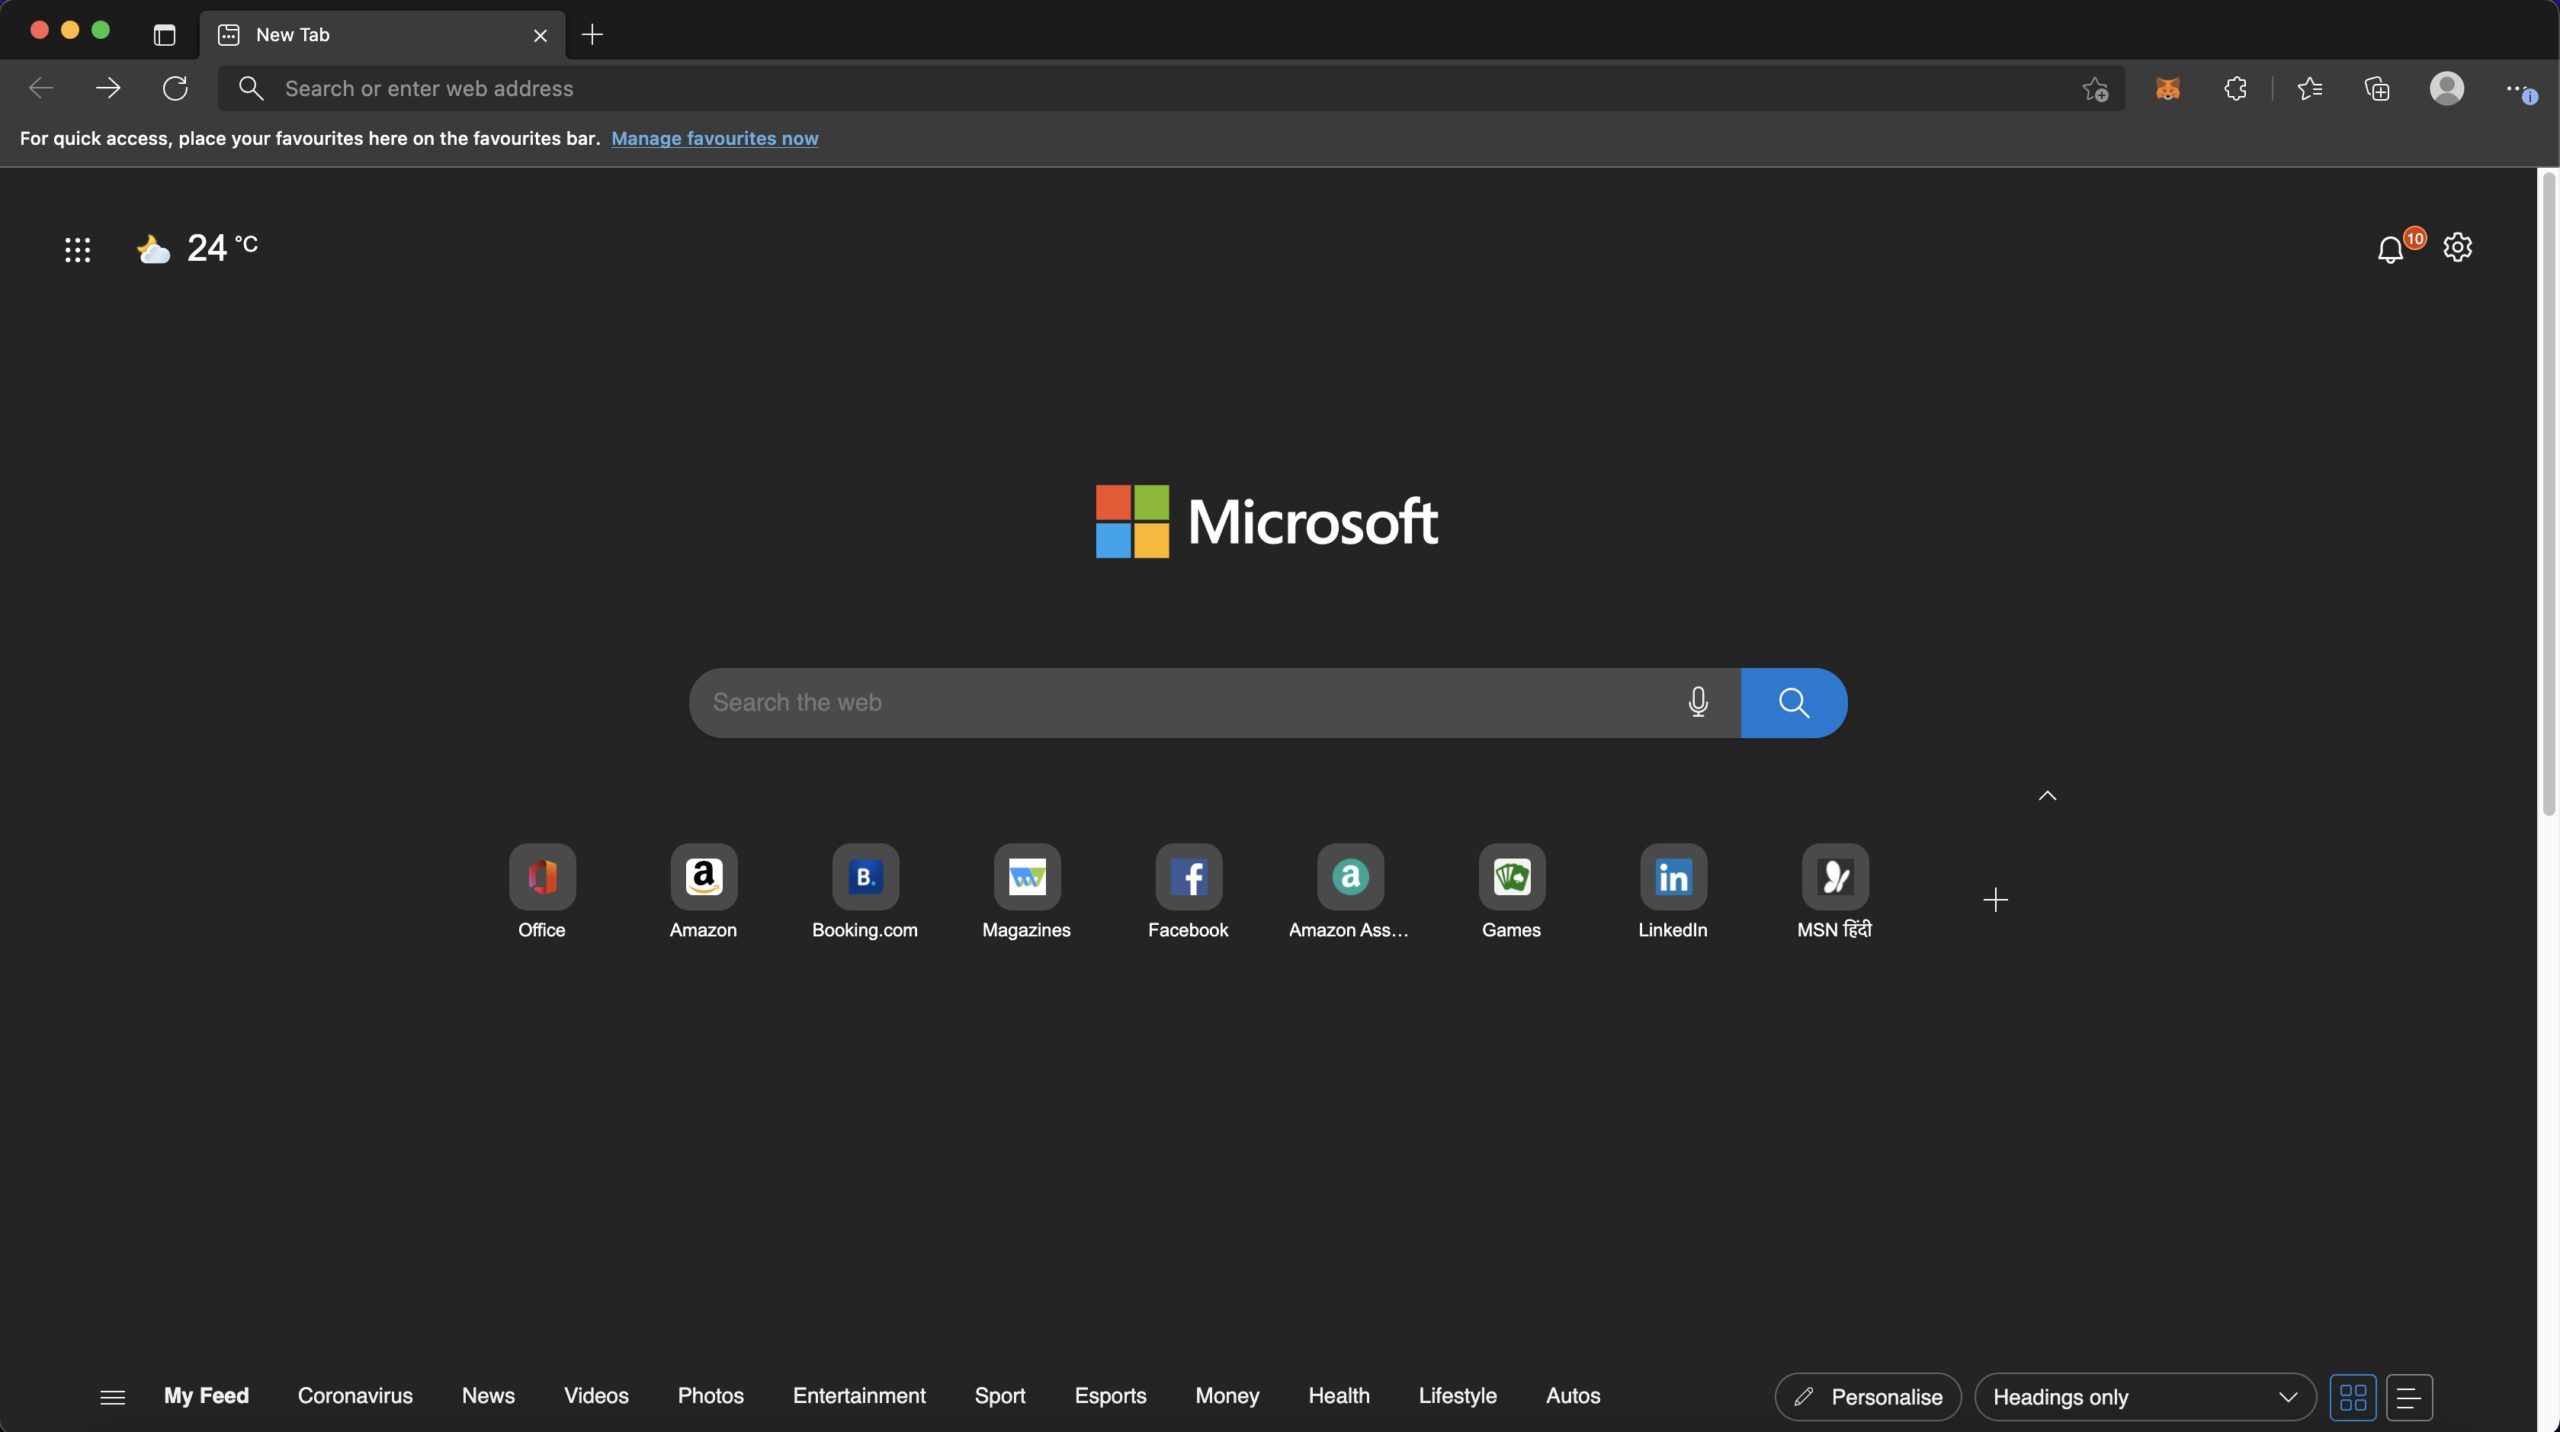Reload the page with refresh icon
Screen dimensions: 2560x1432
(x=175, y=88)
